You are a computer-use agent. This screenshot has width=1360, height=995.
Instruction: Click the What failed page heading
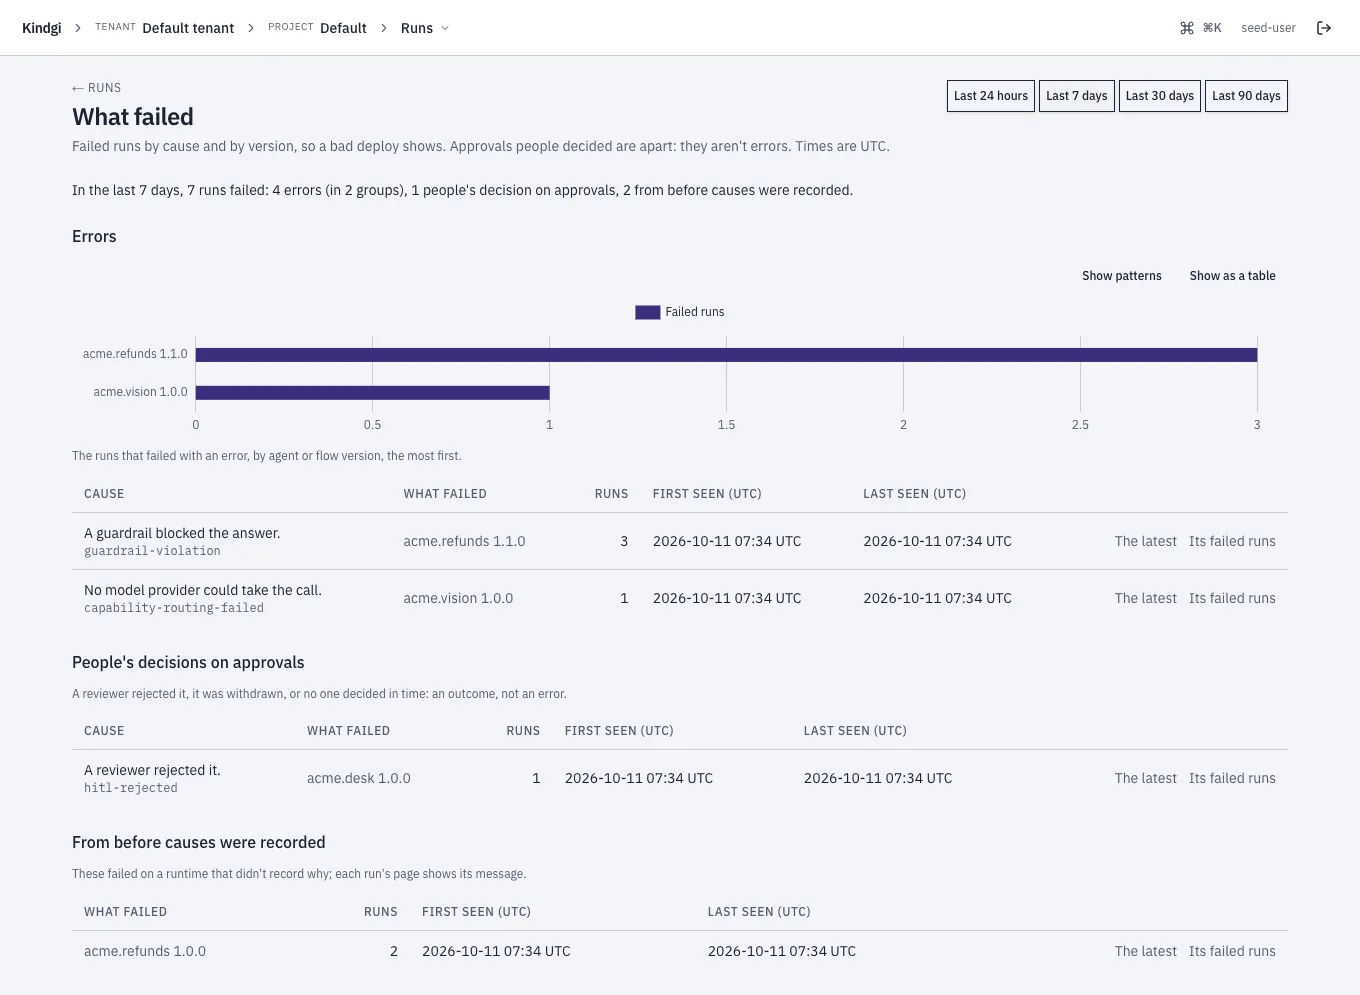tap(133, 117)
